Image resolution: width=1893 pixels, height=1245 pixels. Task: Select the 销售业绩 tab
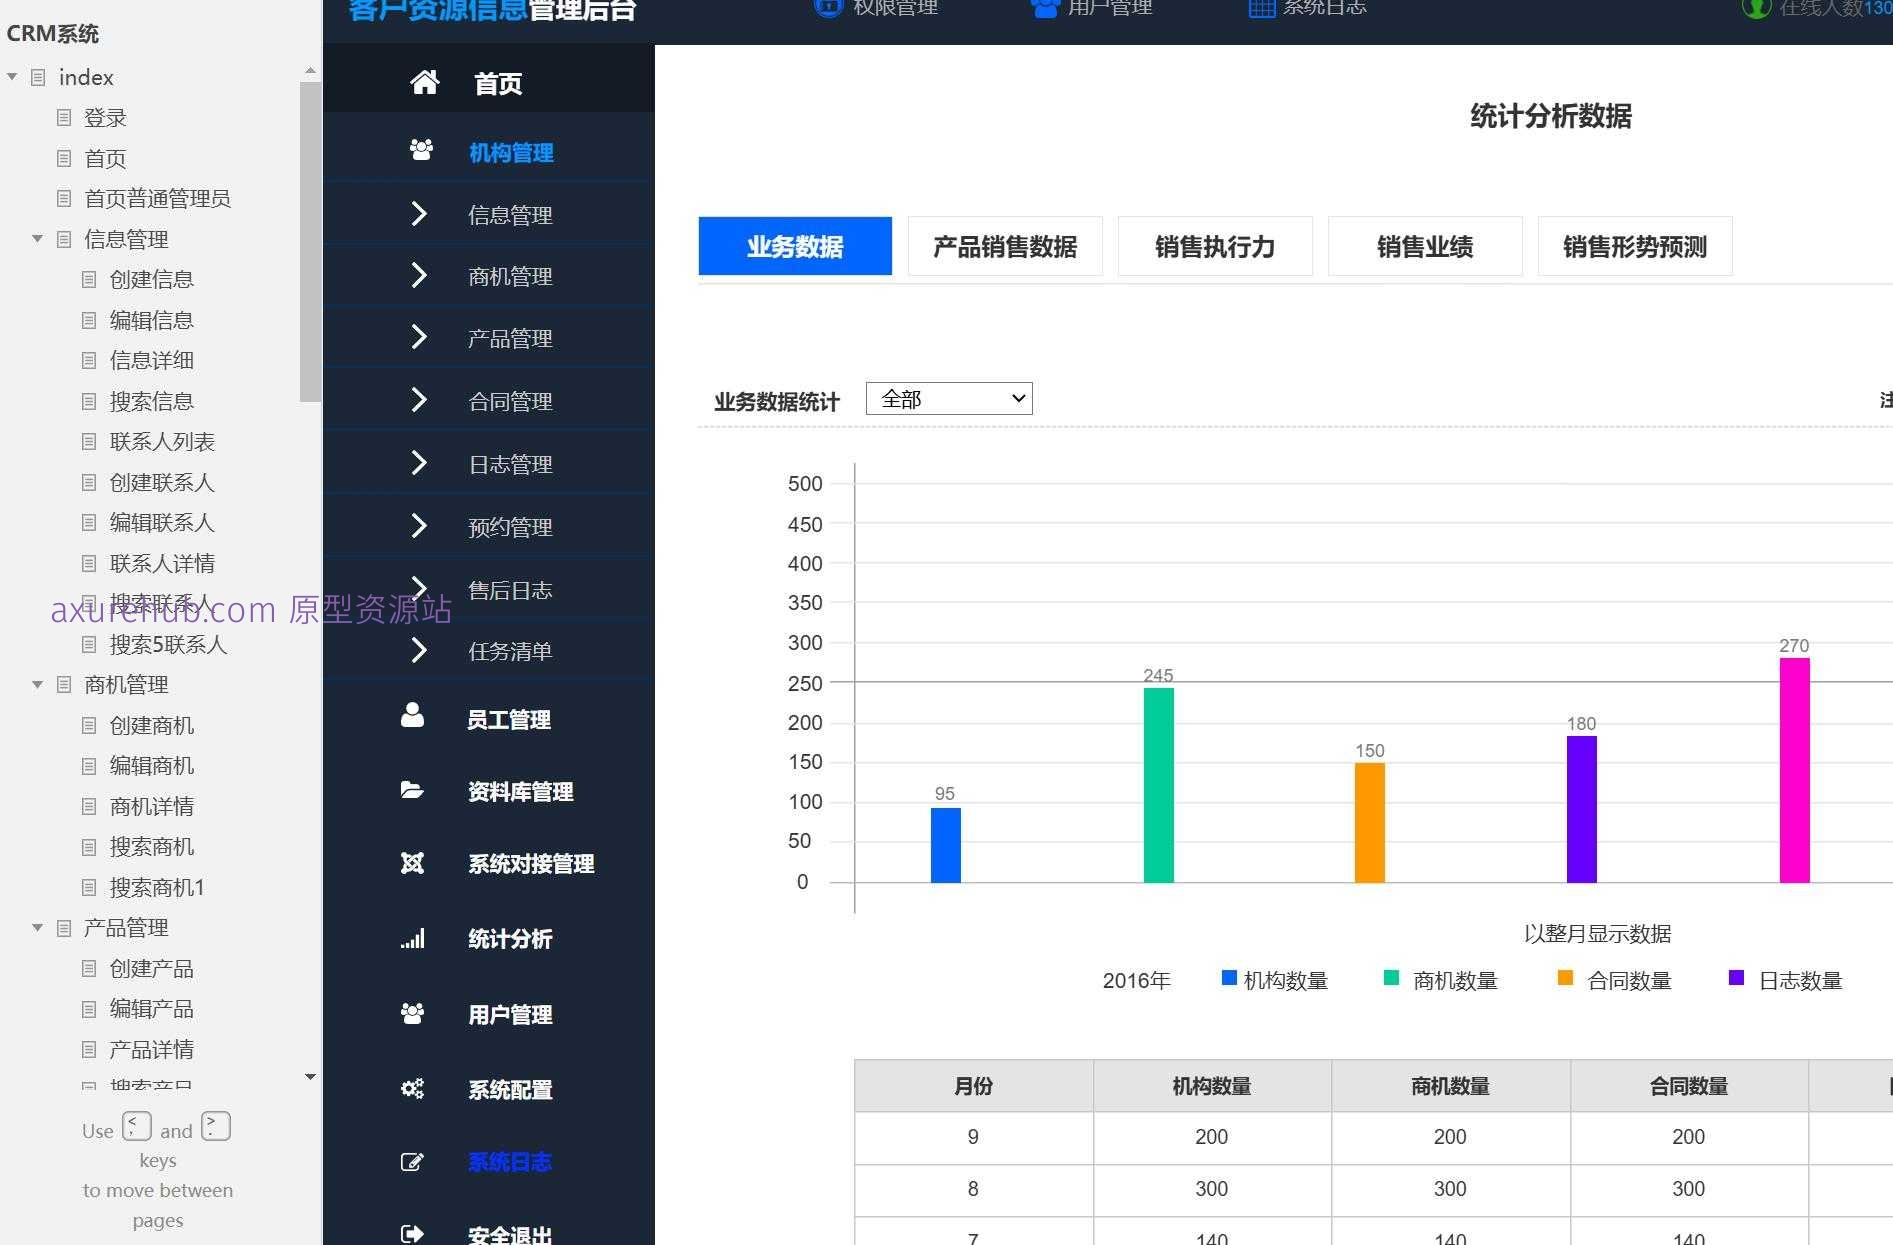tap(1424, 246)
